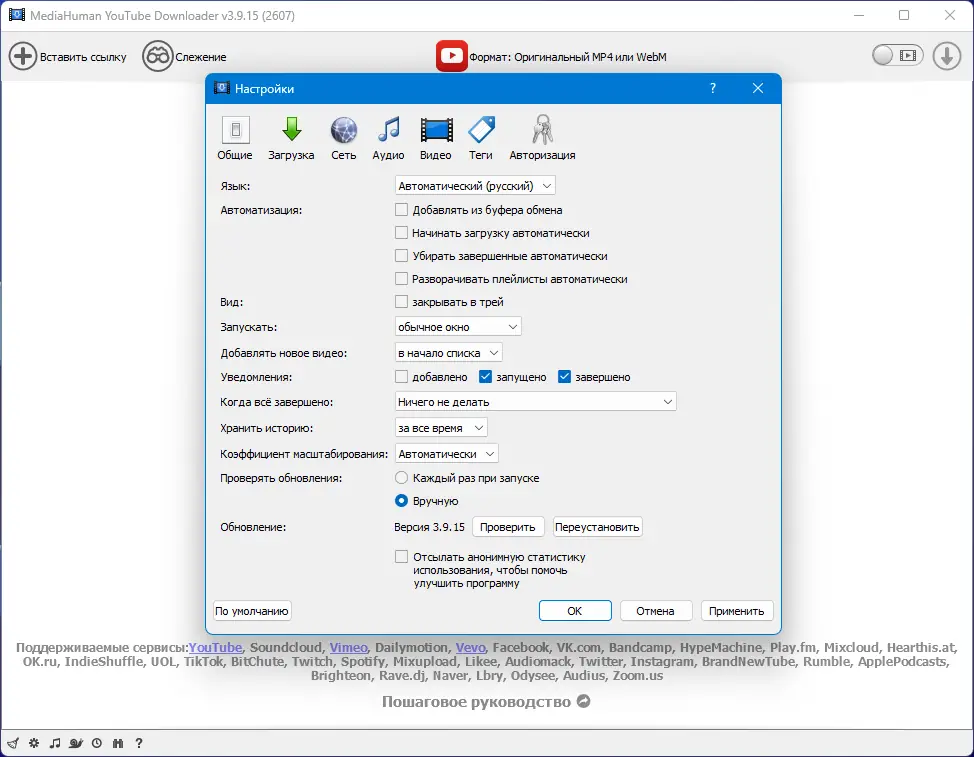Check the добавлено notification box
Screen dimensions: 974x757
402,377
